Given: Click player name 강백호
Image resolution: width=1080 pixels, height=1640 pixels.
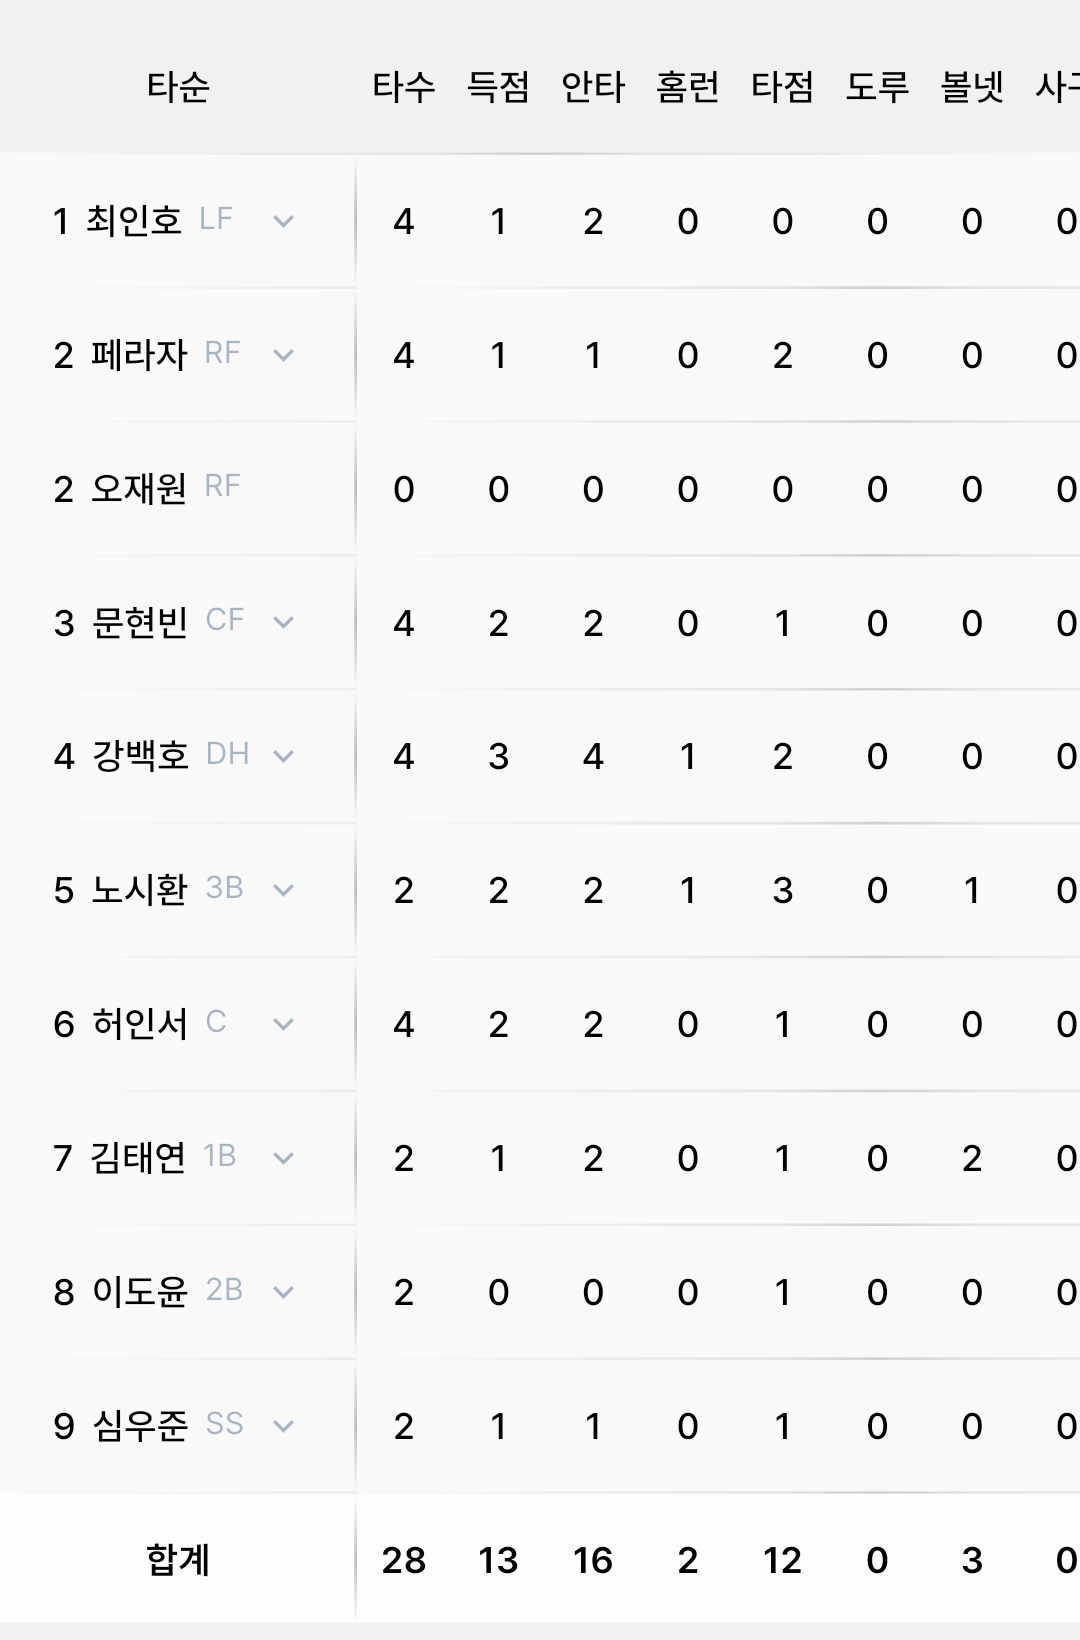Looking at the screenshot, I should coord(140,756).
